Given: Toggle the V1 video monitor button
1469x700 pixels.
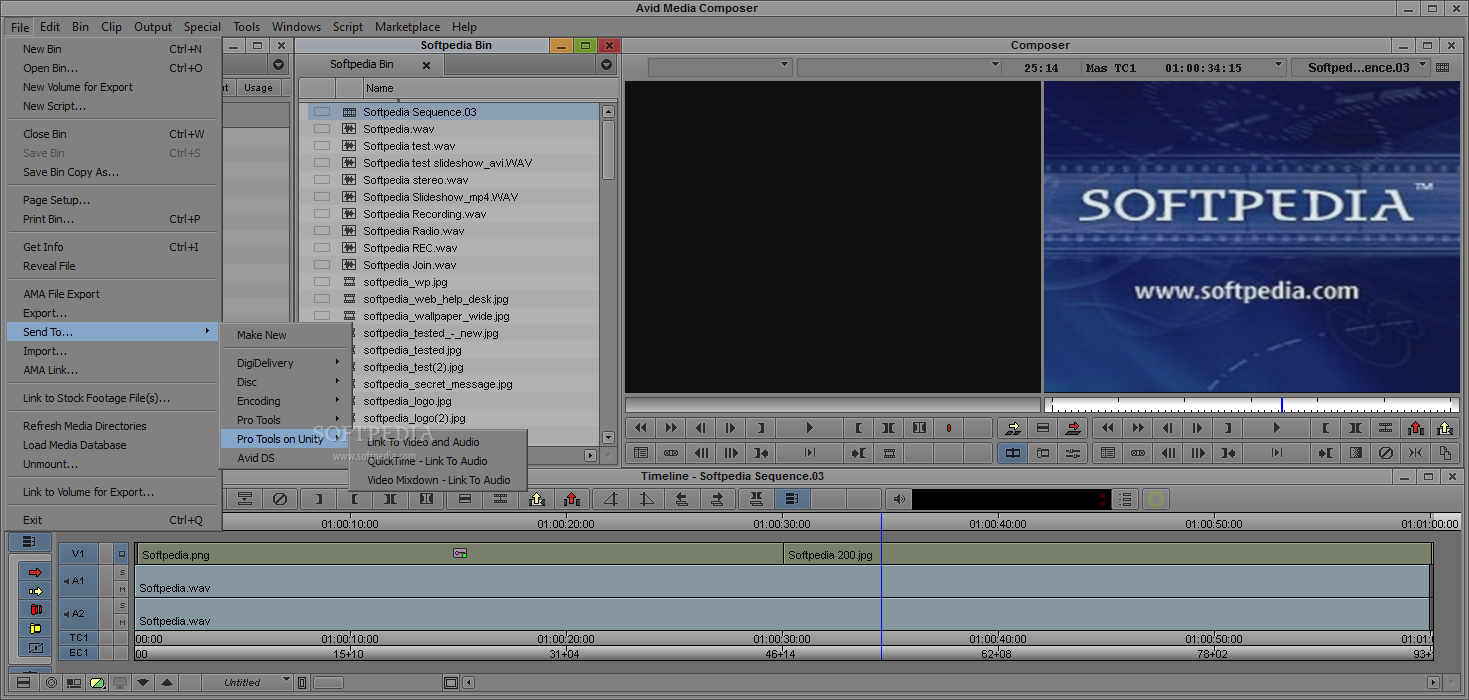Looking at the screenshot, I should [122, 554].
